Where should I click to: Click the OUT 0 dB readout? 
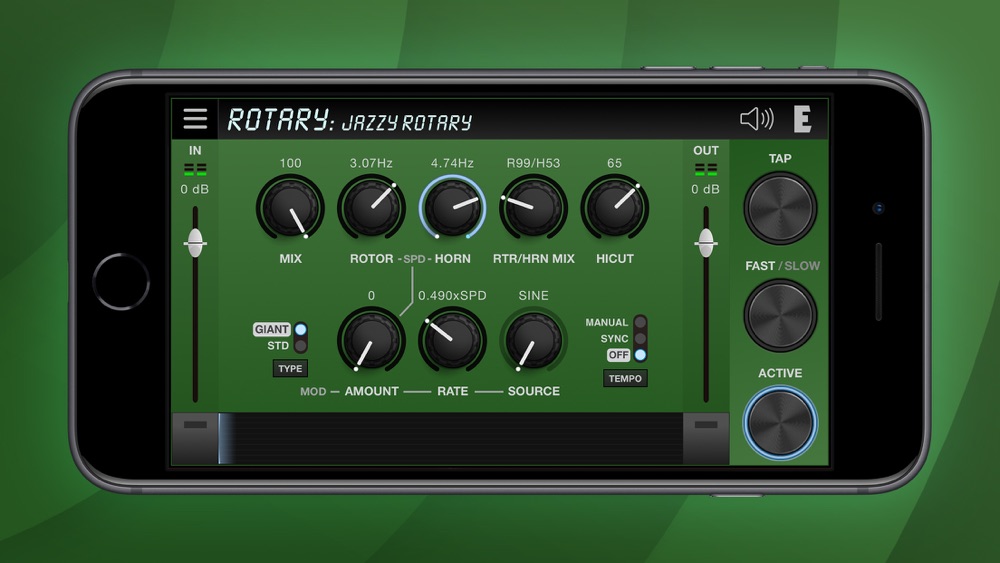[705, 189]
